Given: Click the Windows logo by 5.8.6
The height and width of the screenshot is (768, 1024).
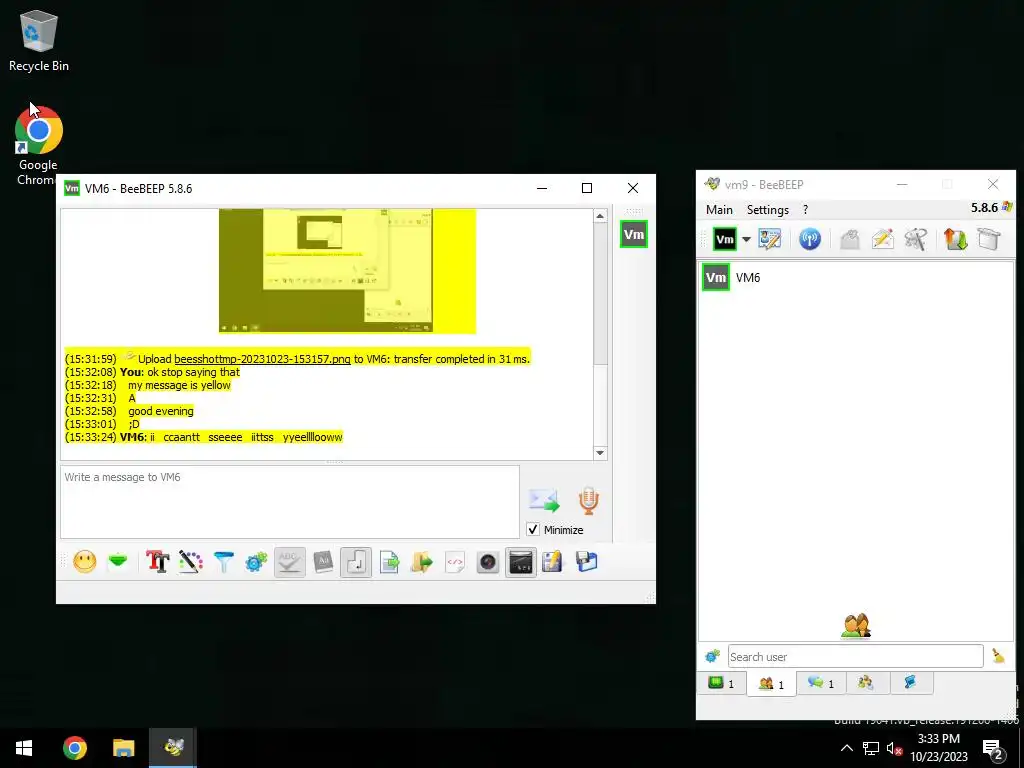Looking at the screenshot, I should click(x=1006, y=207).
